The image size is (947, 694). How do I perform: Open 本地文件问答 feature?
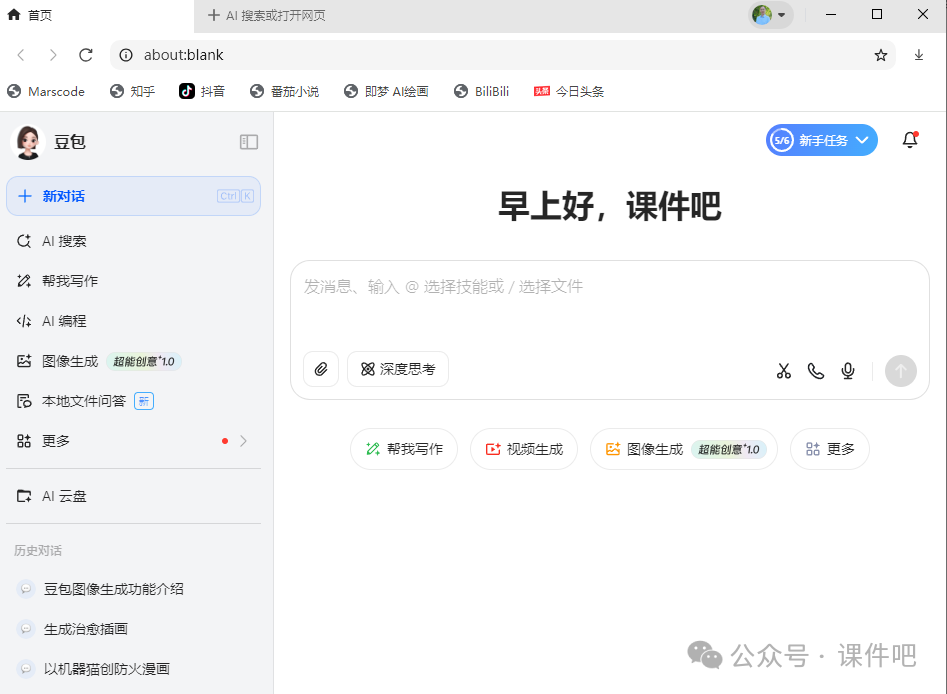[x=77, y=400]
